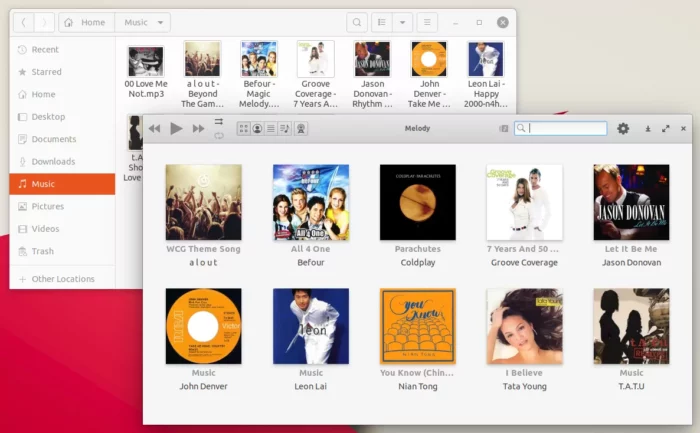Skip to next track in Melody

pyautogui.click(x=198, y=129)
